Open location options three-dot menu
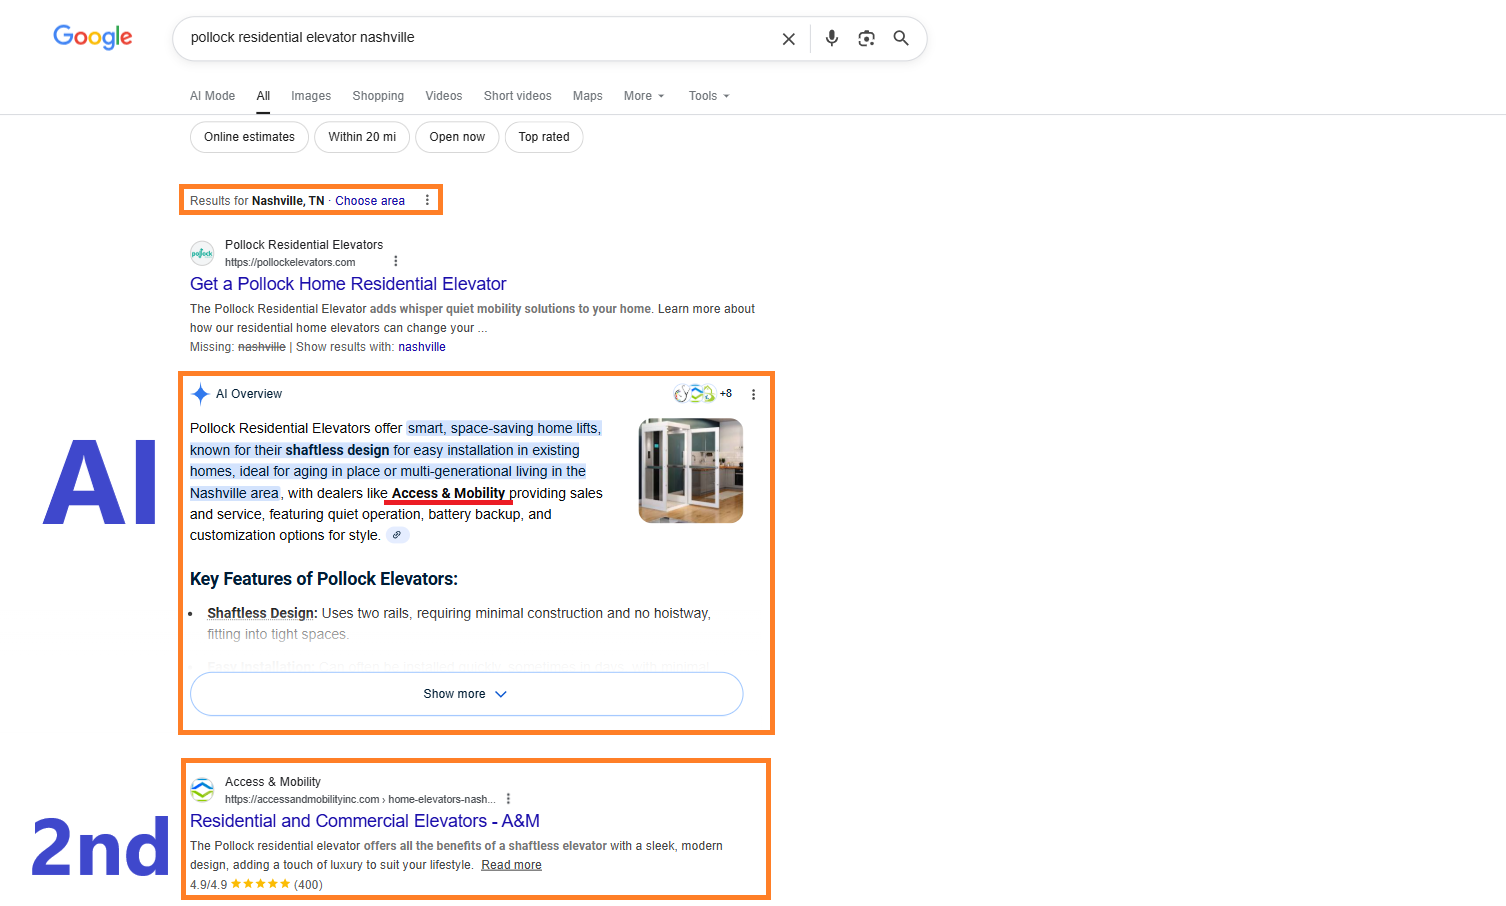 [427, 200]
